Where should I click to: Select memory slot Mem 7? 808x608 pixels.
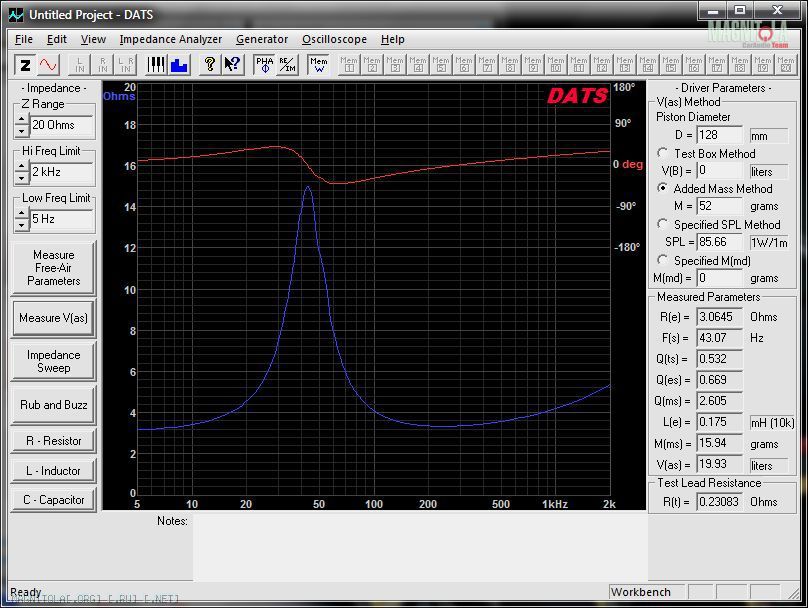[487, 65]
